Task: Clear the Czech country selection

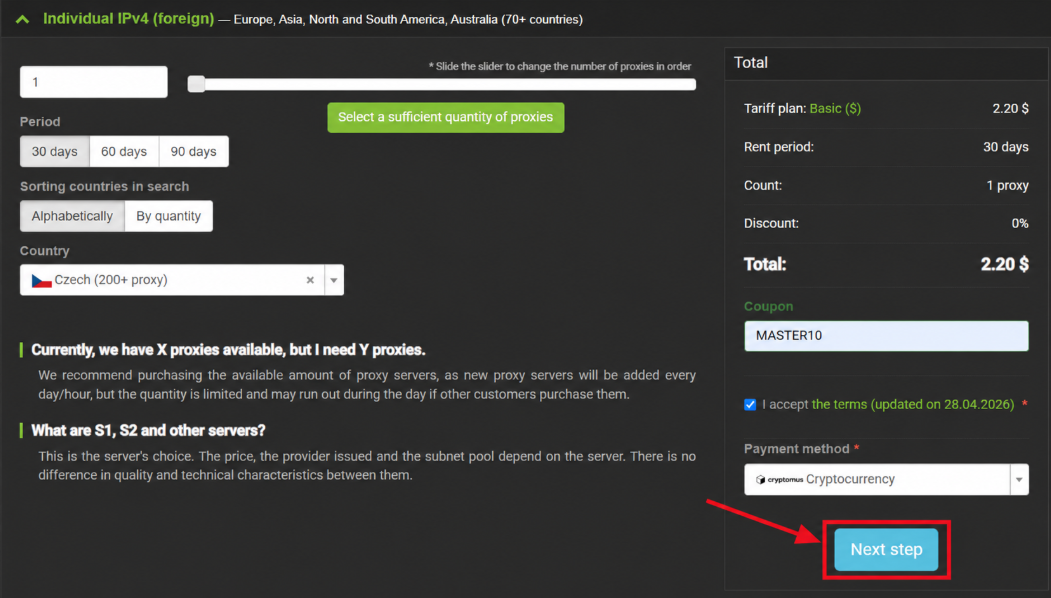Action: (x=310, y=280)
